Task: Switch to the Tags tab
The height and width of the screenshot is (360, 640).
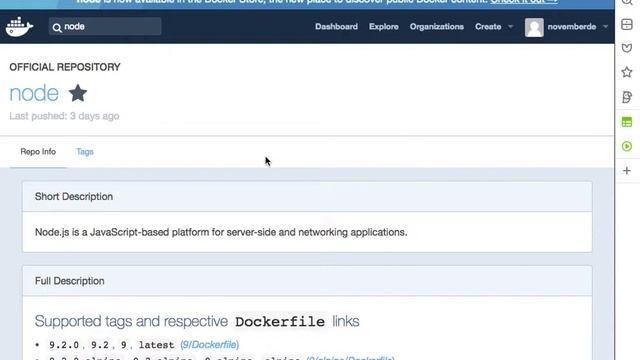Action: pyautogui.click(x=85, y=151)
